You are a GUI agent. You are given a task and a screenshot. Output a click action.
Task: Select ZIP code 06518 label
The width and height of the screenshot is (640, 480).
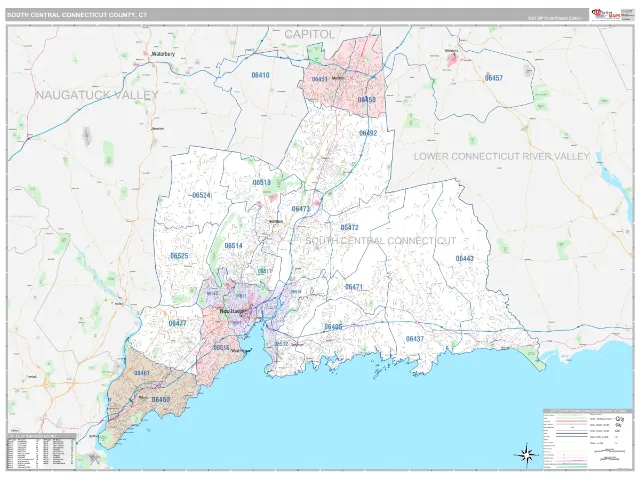coord(261,182)
